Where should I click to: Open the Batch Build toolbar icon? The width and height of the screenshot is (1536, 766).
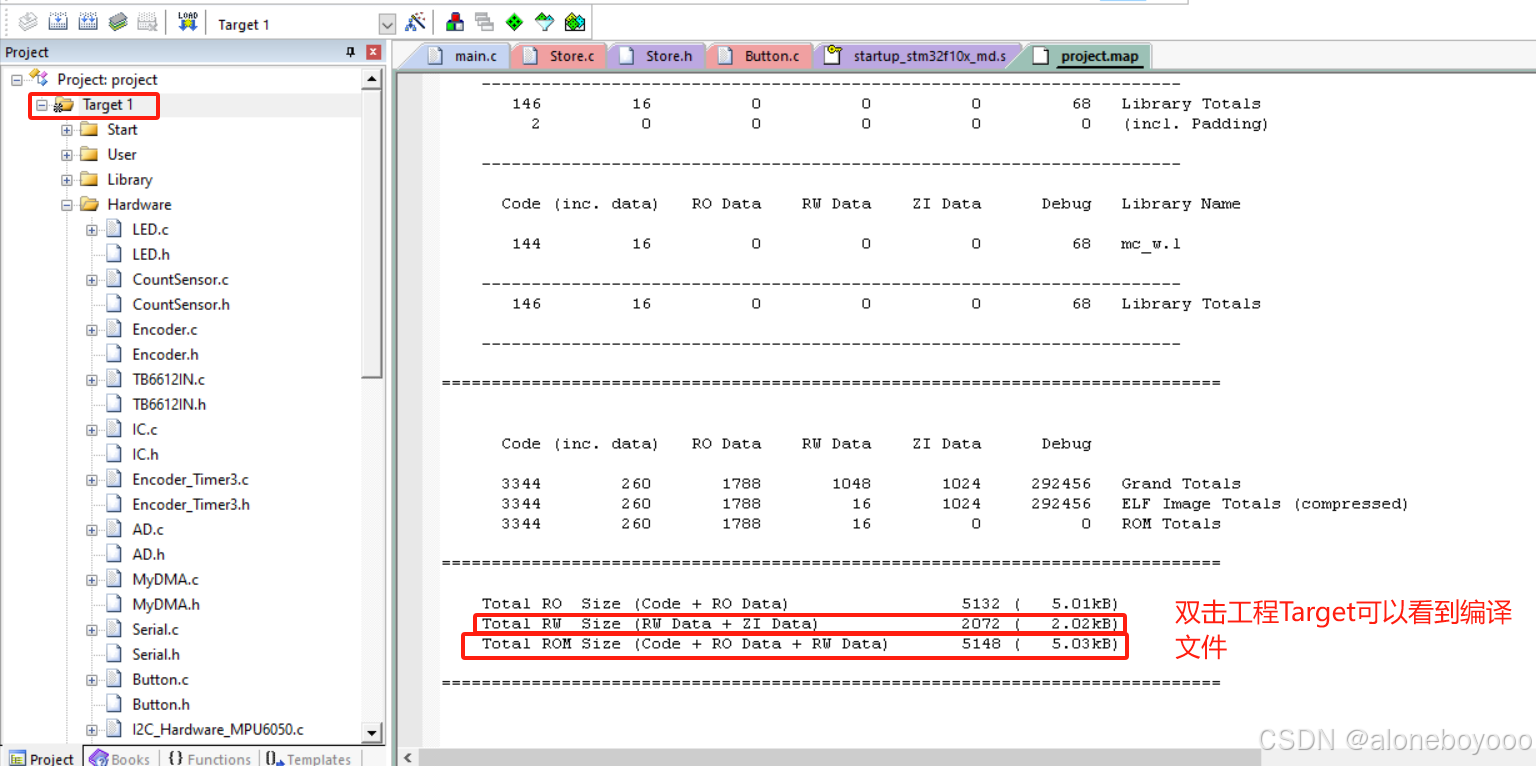coord(118,22)
